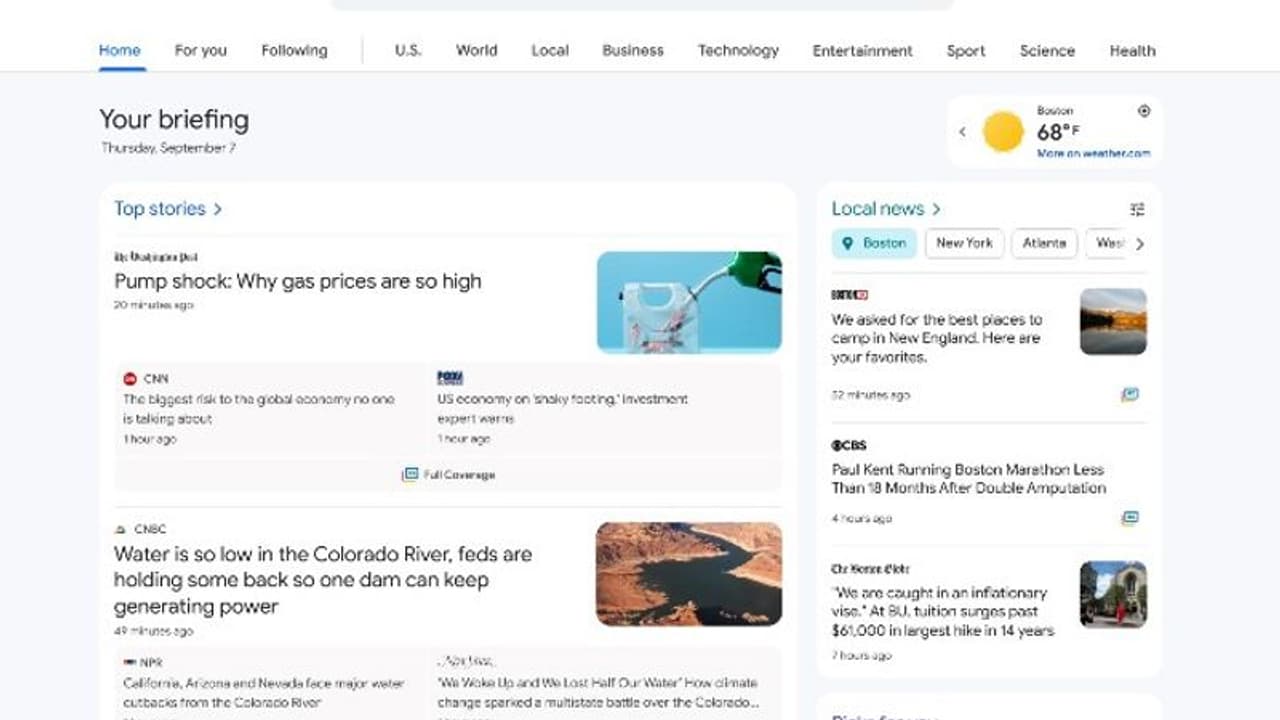
Task: Select the Atlanta city chip
Action: (1044, 243)
